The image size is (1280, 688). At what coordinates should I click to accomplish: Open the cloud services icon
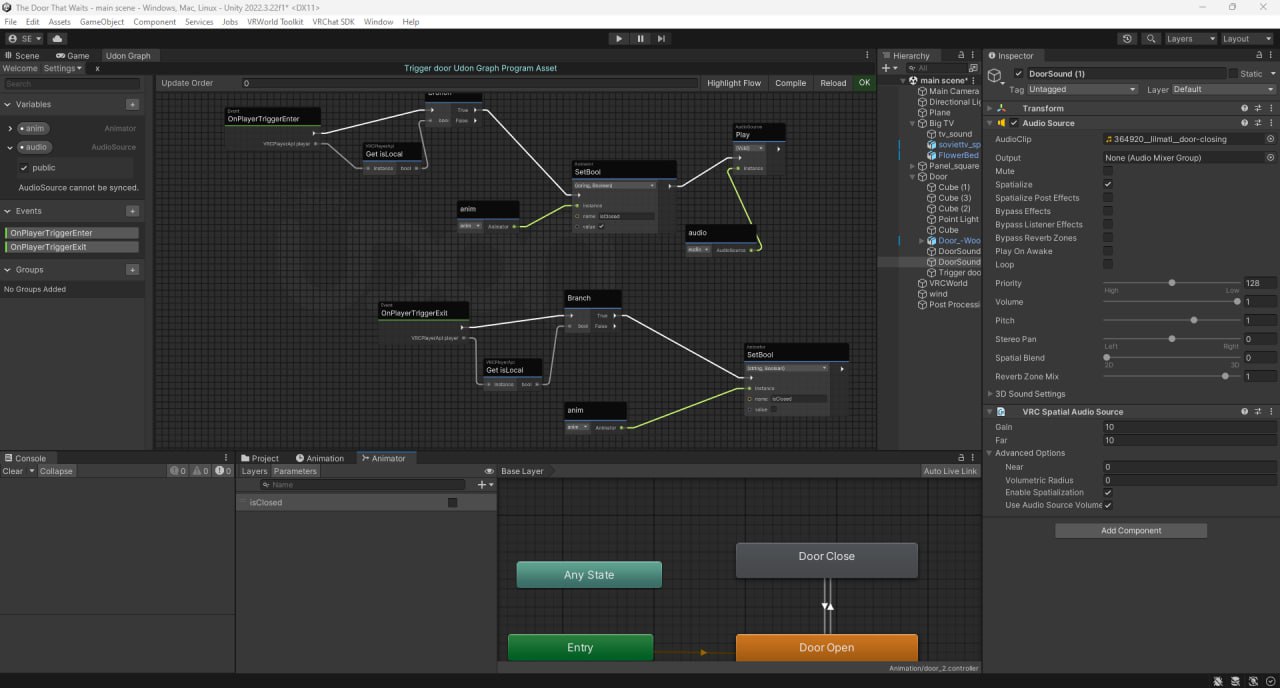pos(57,39)
